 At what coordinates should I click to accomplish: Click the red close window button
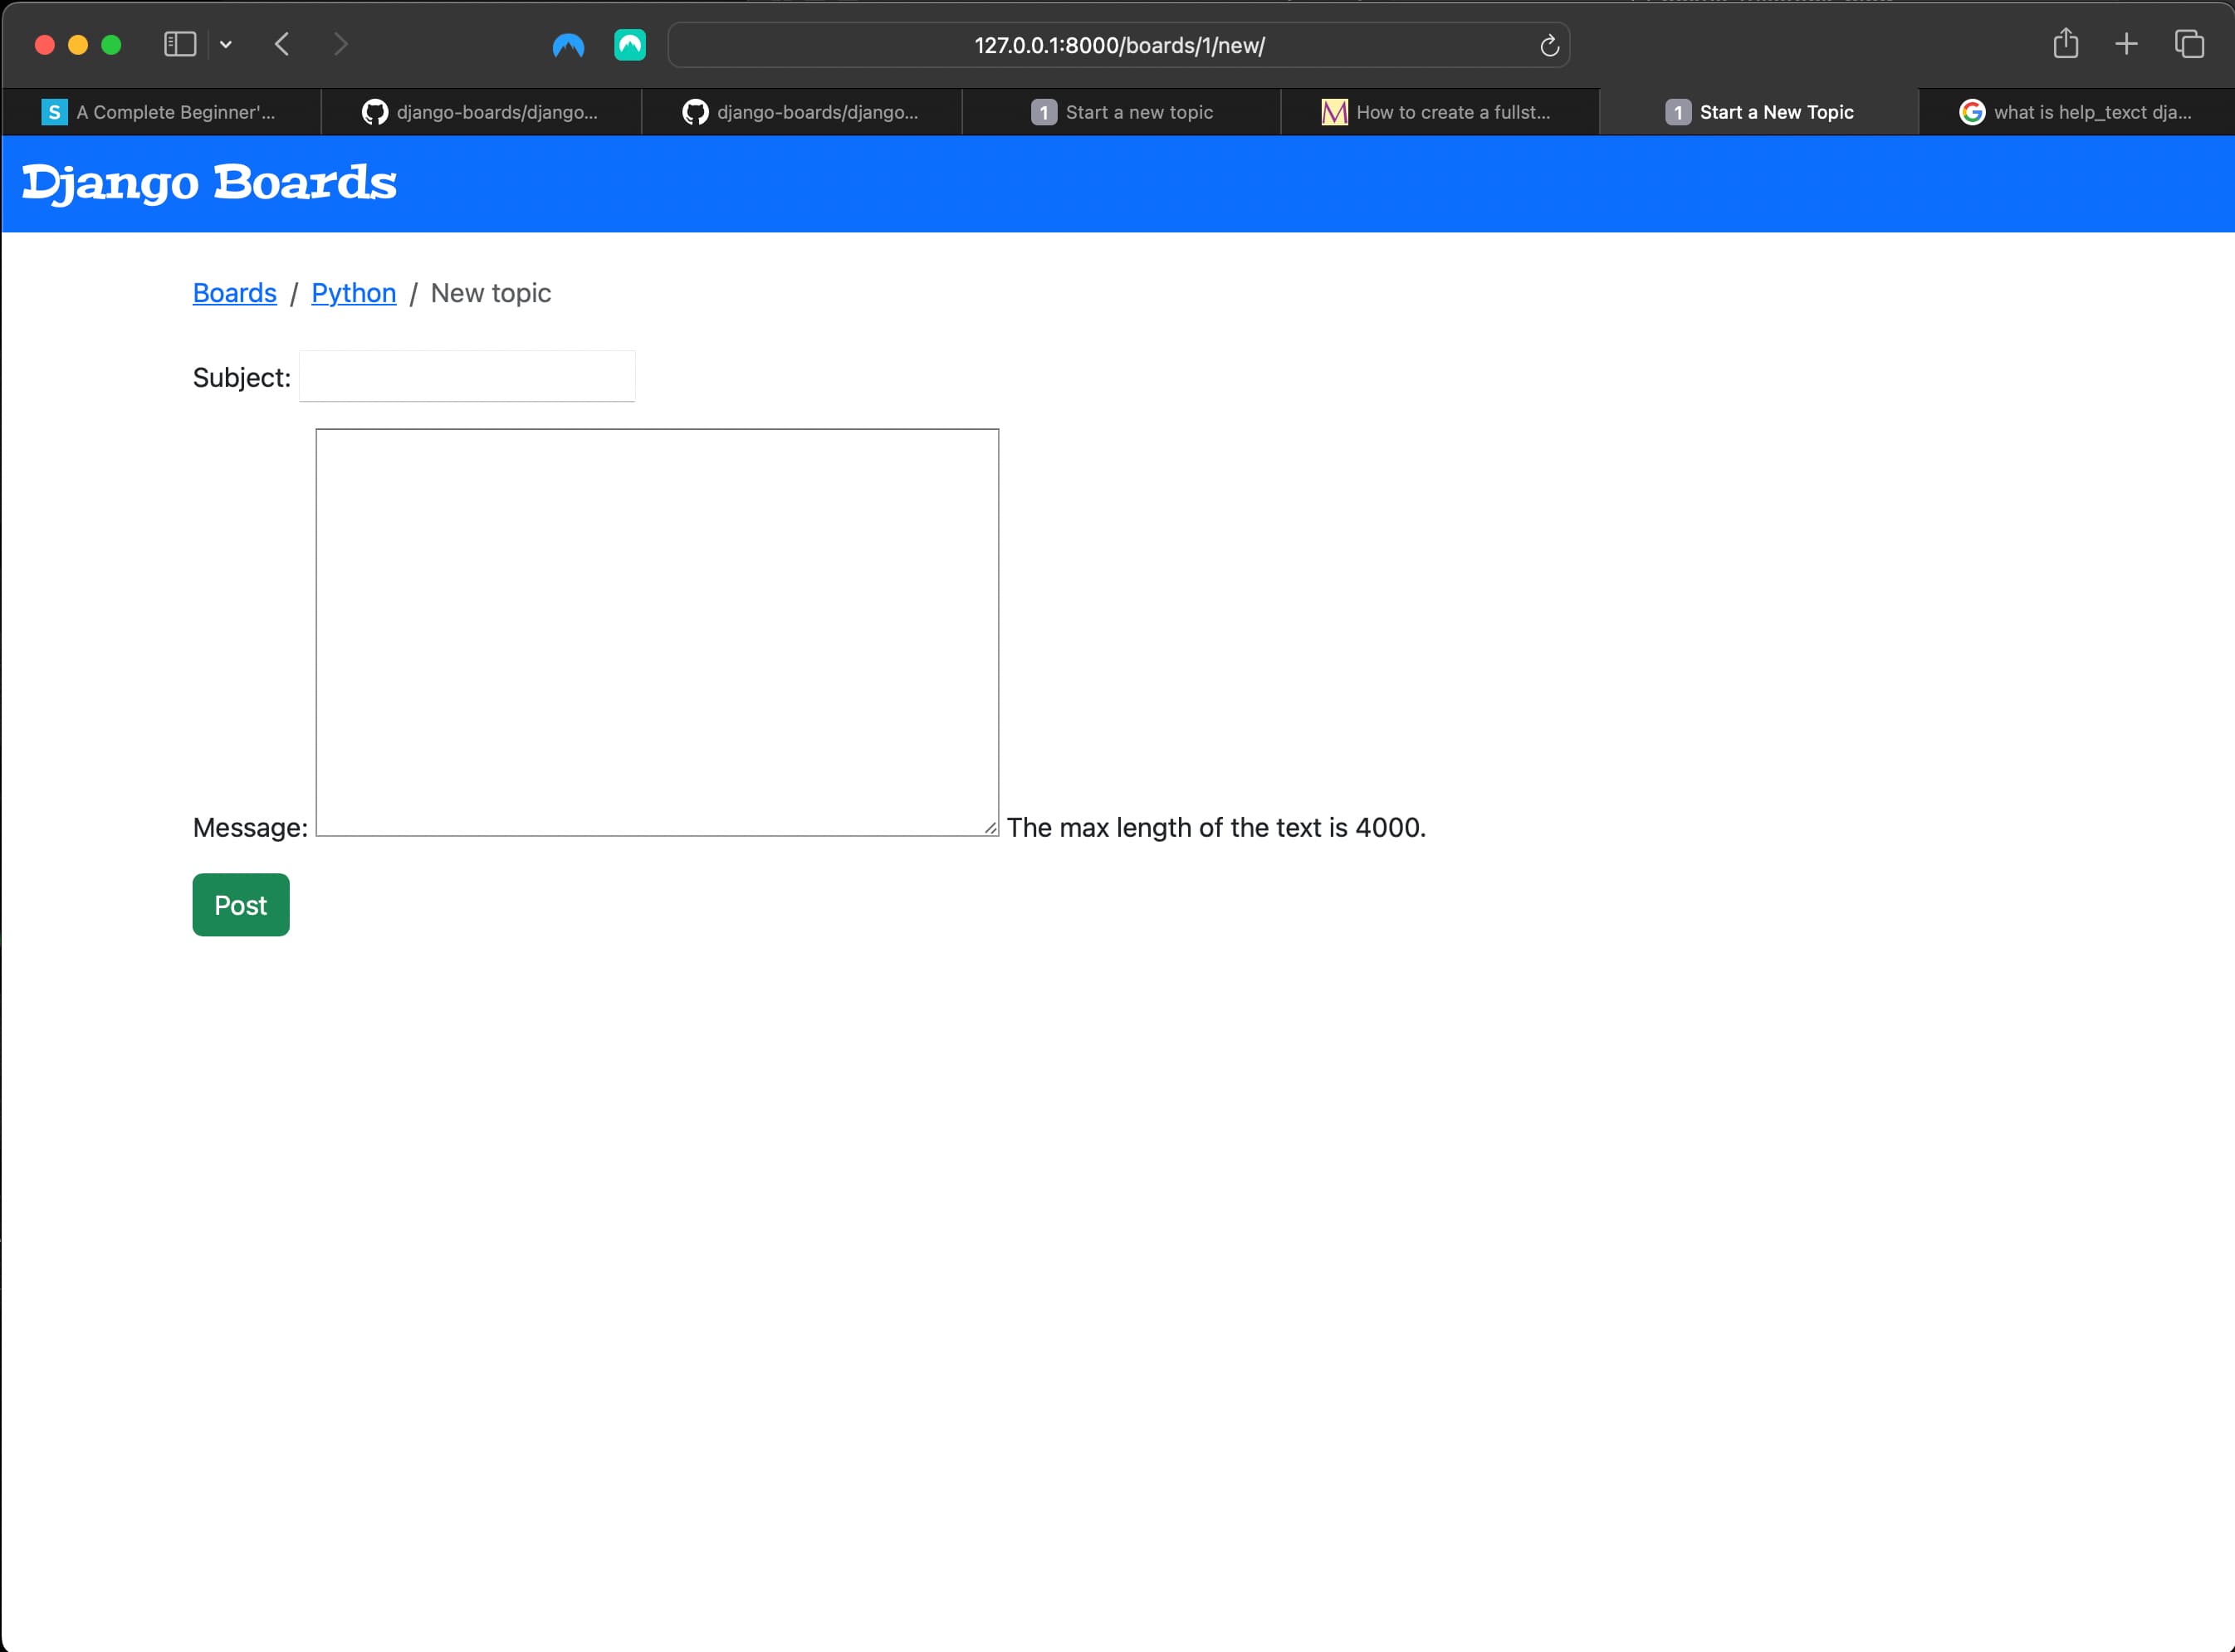coord(44,45)
